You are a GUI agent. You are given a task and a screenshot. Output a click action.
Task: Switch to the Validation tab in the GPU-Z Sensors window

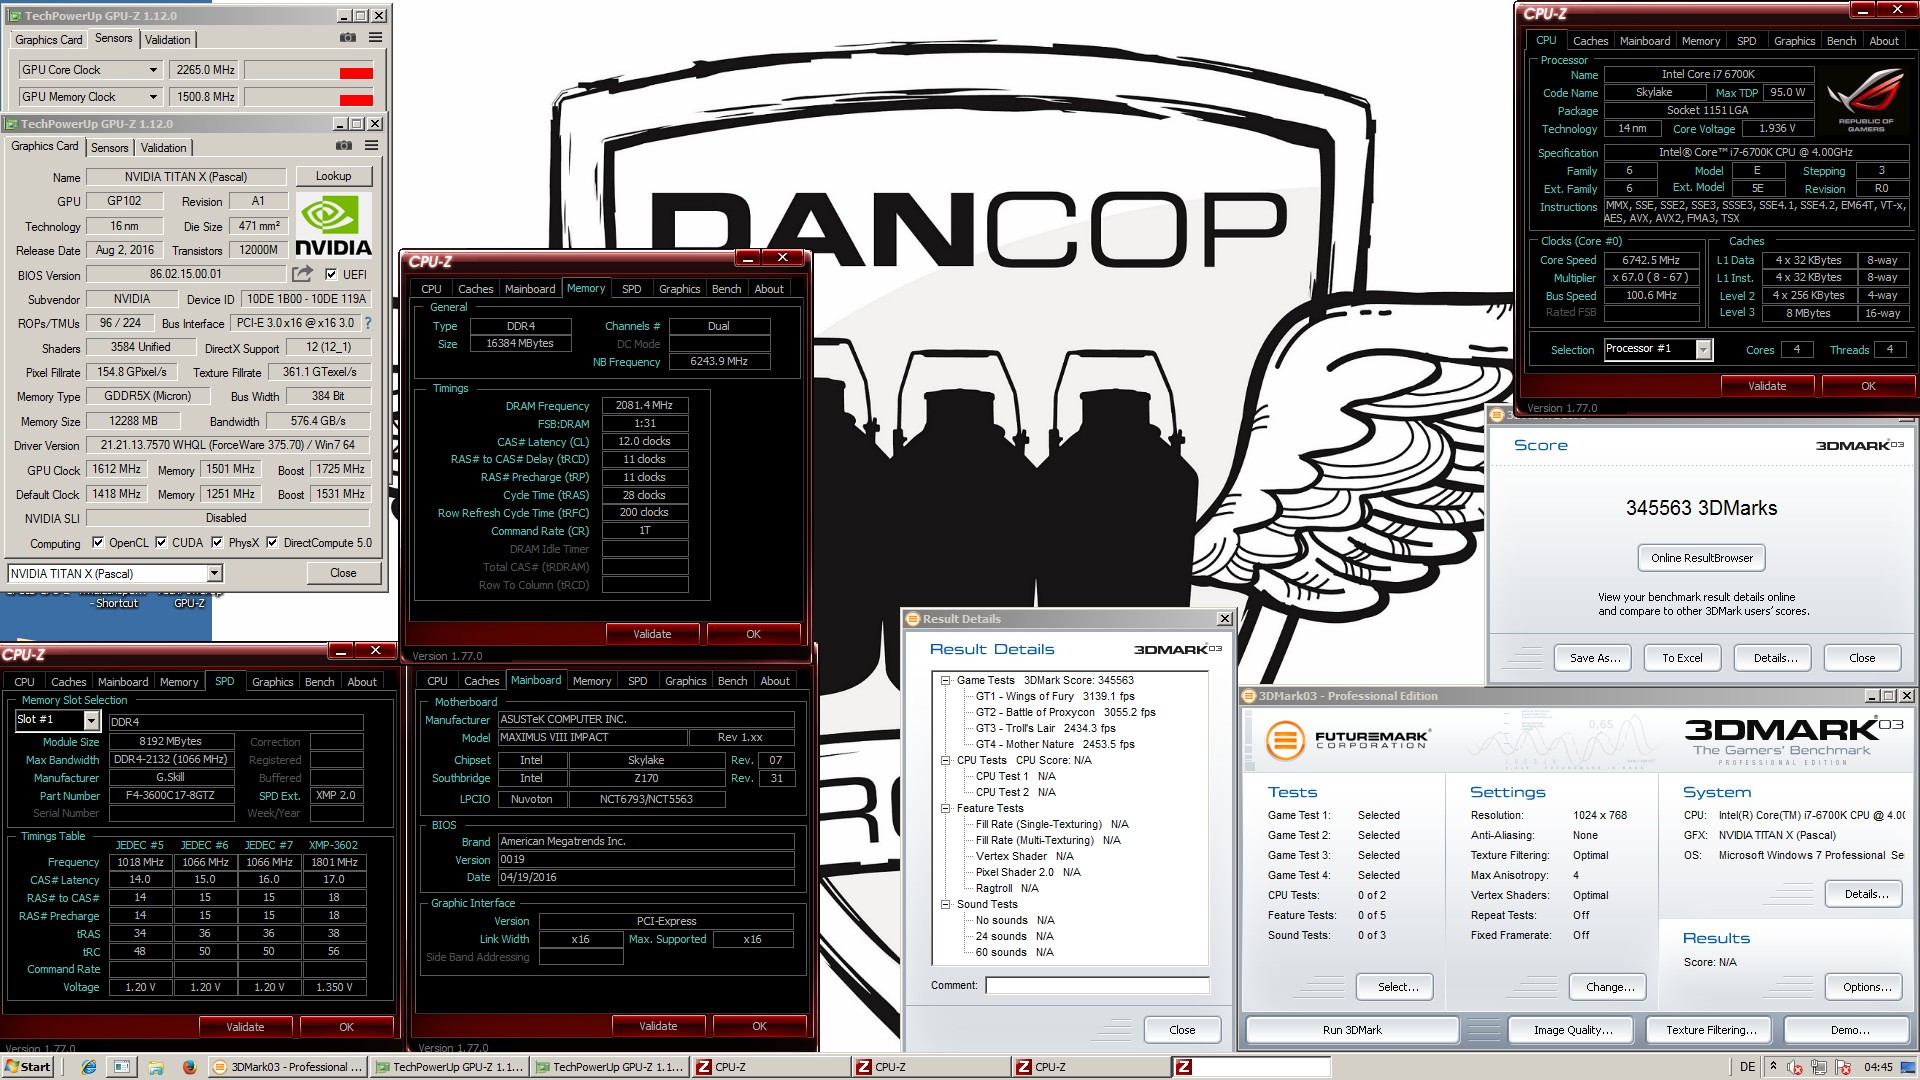(x=167, y=40)
